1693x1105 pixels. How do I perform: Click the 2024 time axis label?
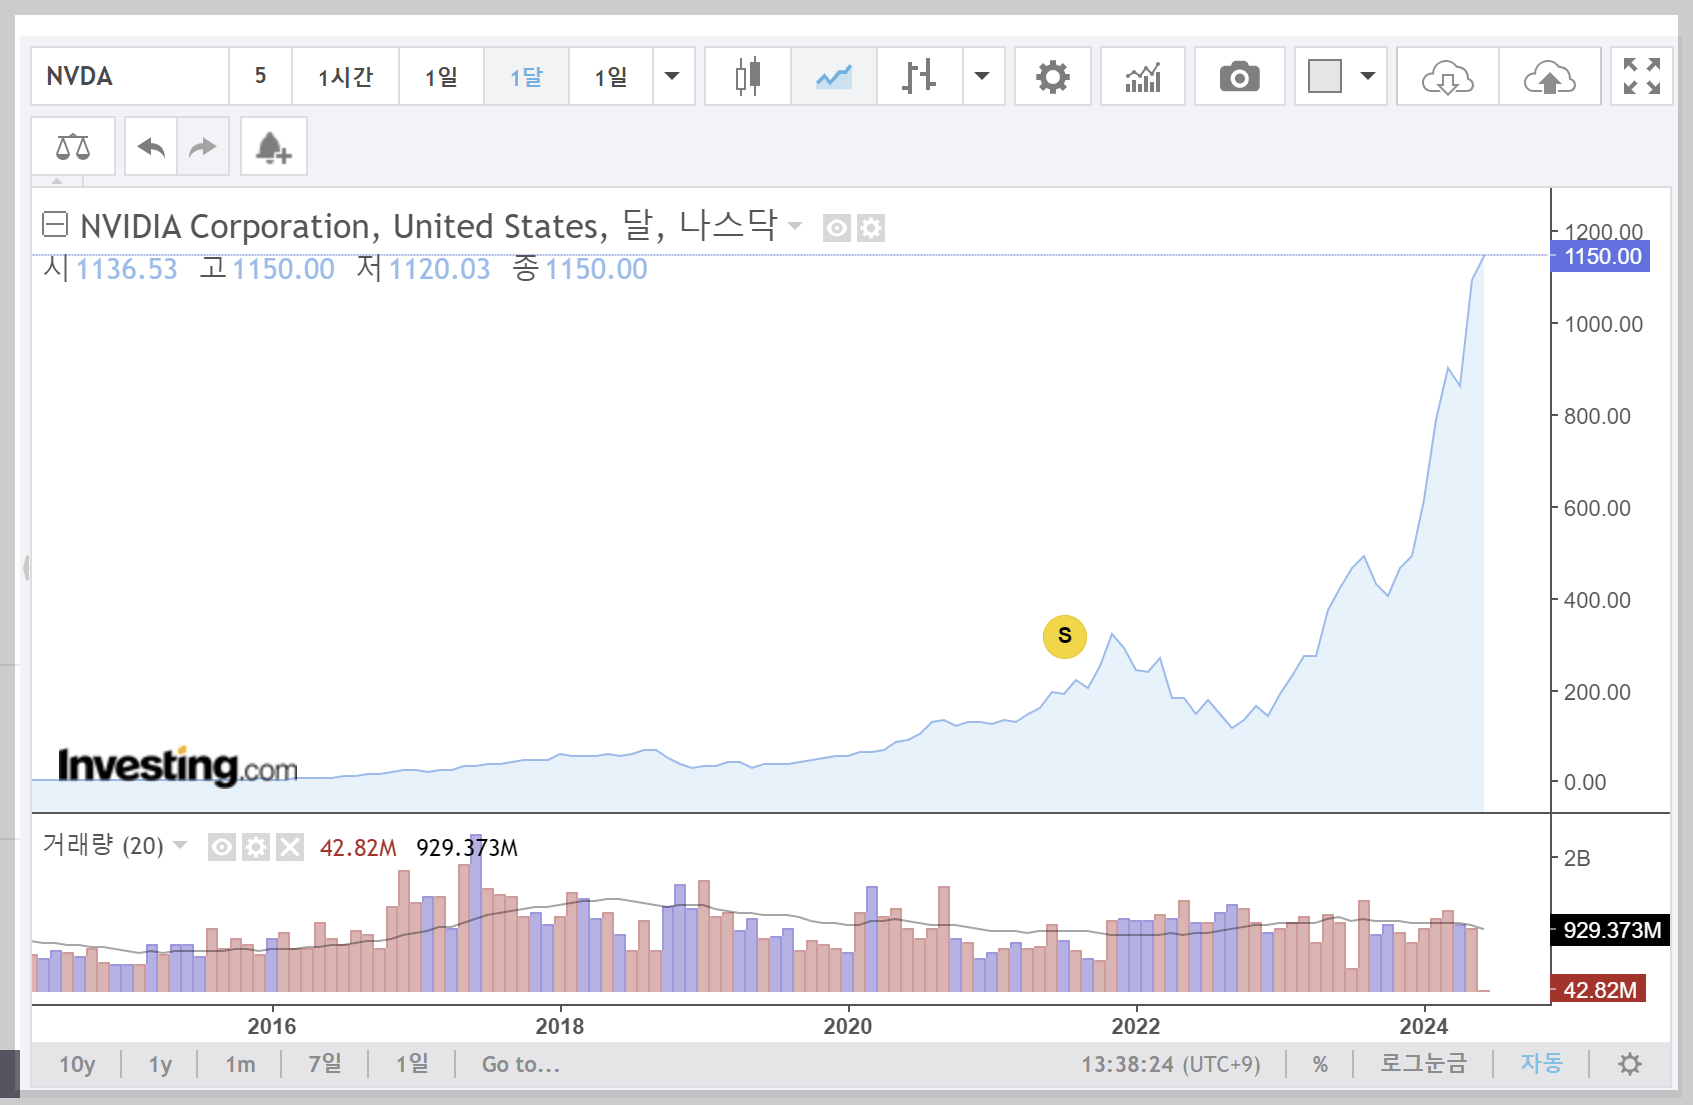pyautogui.click(x=1424, y=1026)
